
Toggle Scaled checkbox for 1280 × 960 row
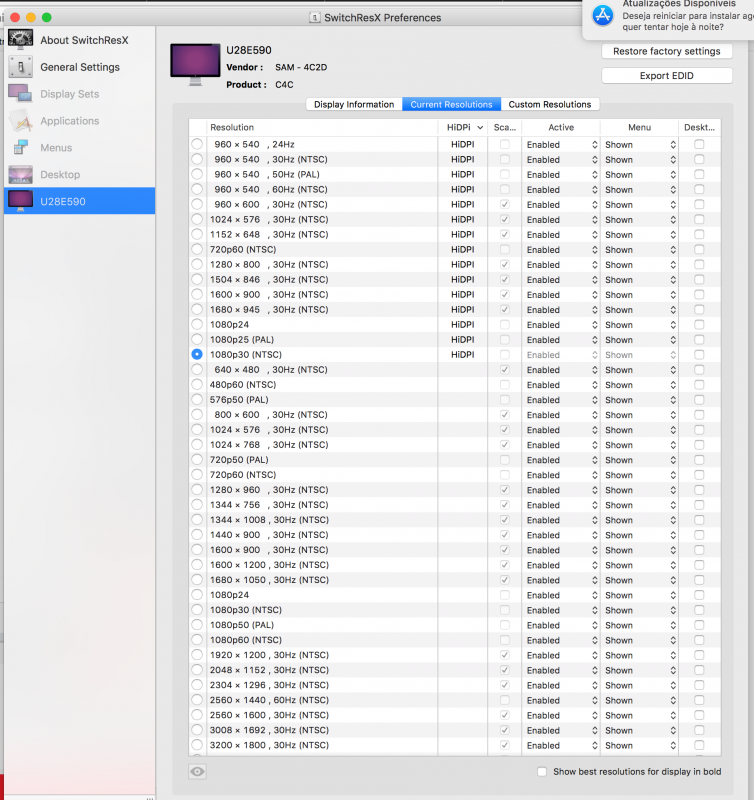505,489
